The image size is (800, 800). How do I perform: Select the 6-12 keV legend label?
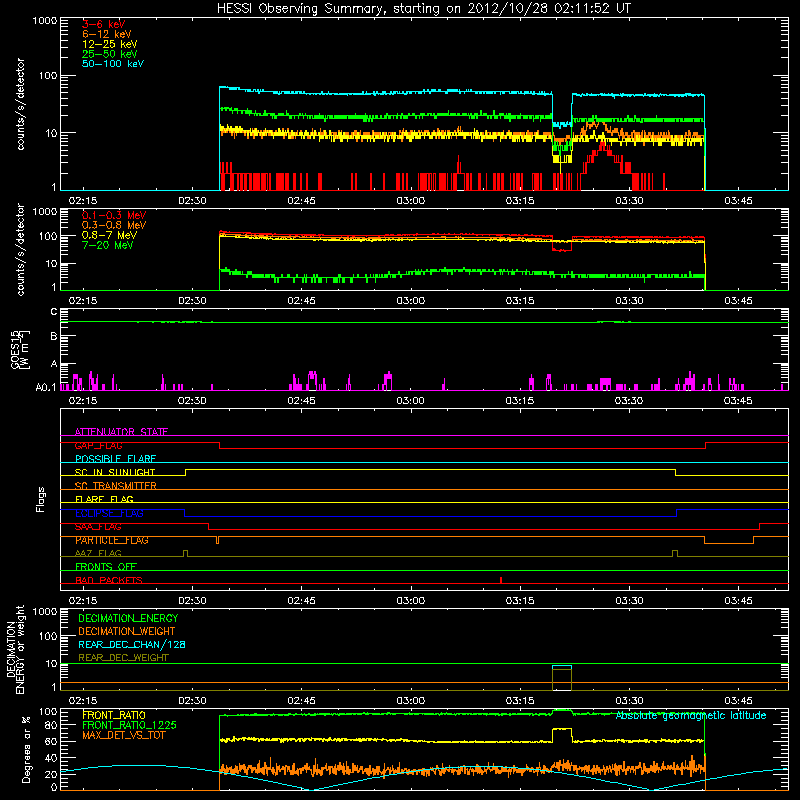pyautogui.click(x=107, y=34)
